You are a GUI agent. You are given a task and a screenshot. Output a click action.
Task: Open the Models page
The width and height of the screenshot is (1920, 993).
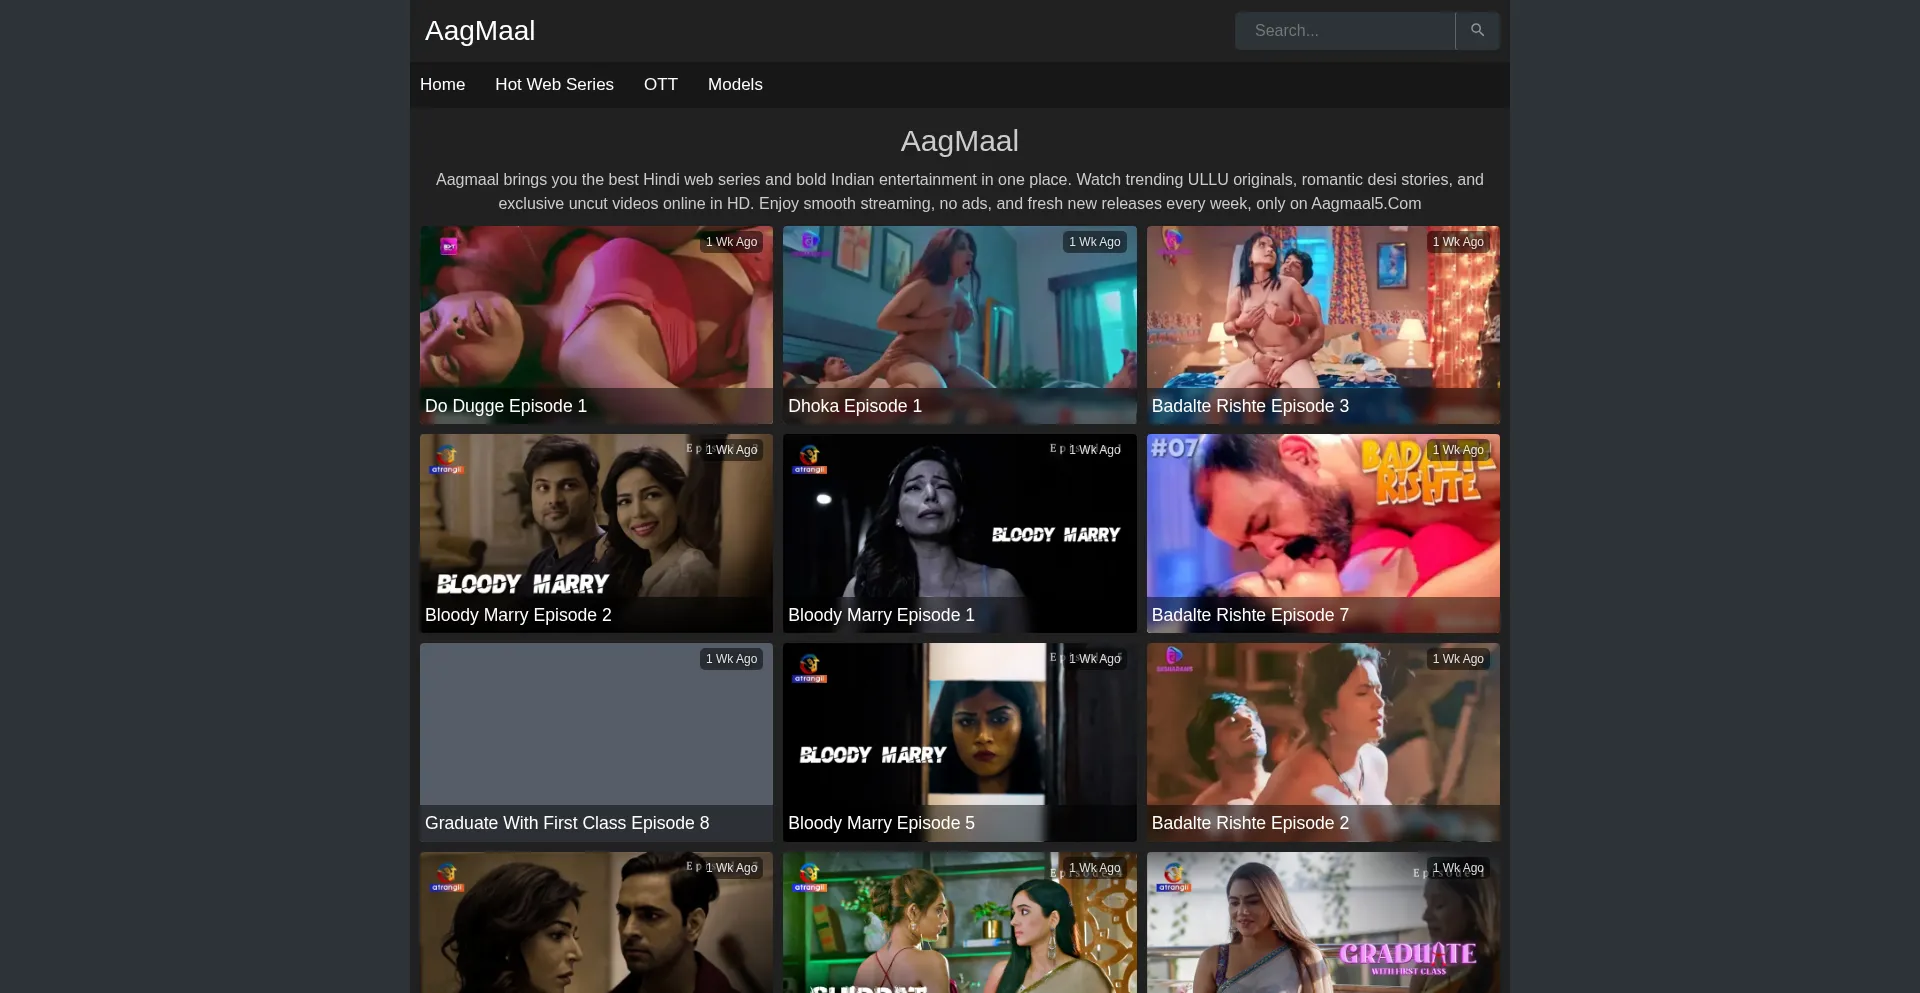click(x=734, y=84)
